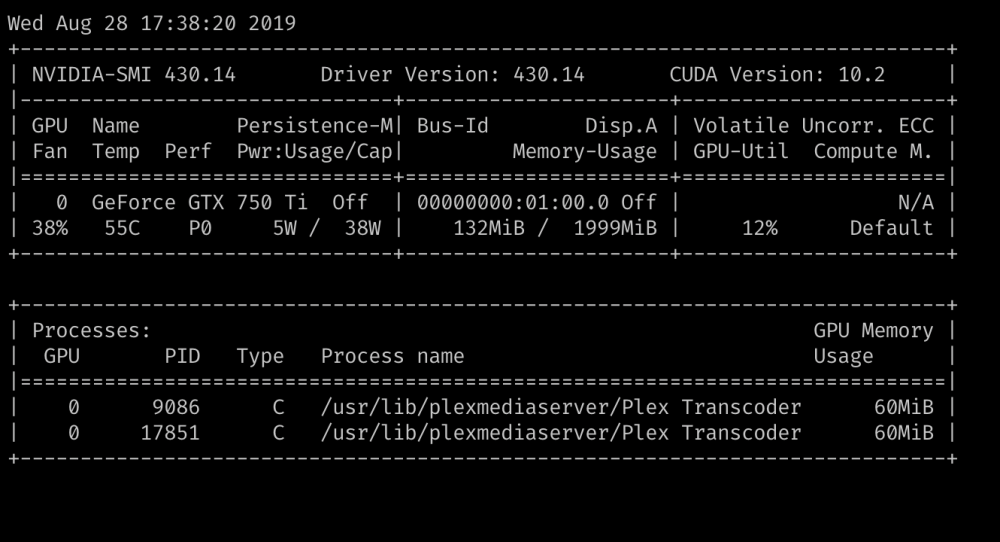Click the CUDA Version: 10.2 text
The height and width of the screenshot is (542, 1000).
click(x=777, y=75)
